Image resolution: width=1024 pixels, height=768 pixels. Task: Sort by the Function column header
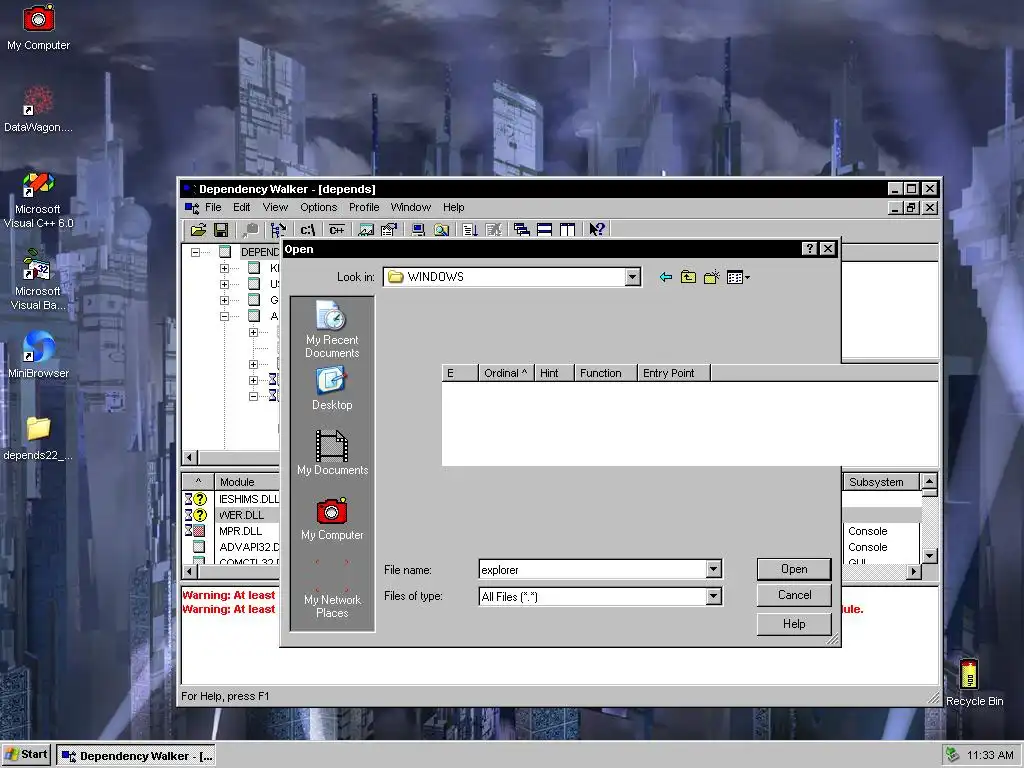(x=605, y=373)
